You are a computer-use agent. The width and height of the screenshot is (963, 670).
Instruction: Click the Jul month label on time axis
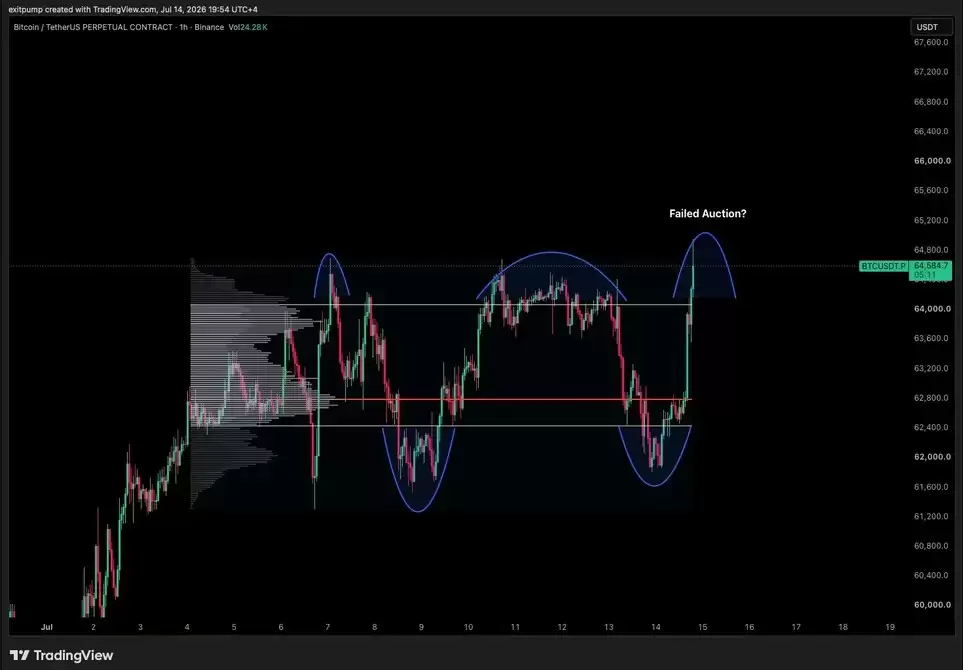click(x=47, y=627)
